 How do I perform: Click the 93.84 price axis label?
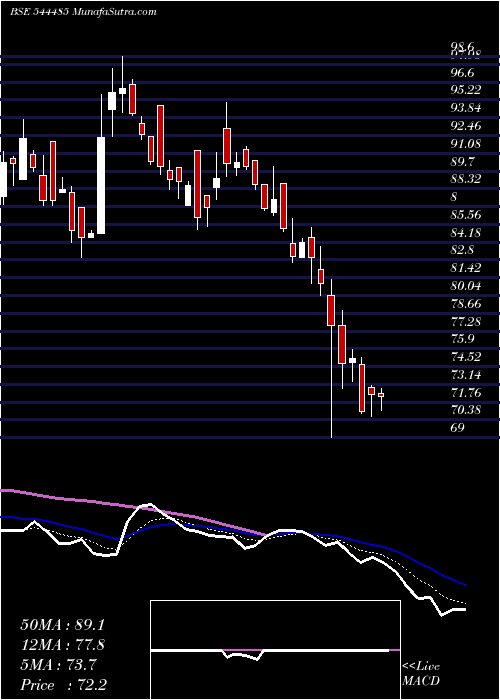pyautogui.click(x=466, y=108)
